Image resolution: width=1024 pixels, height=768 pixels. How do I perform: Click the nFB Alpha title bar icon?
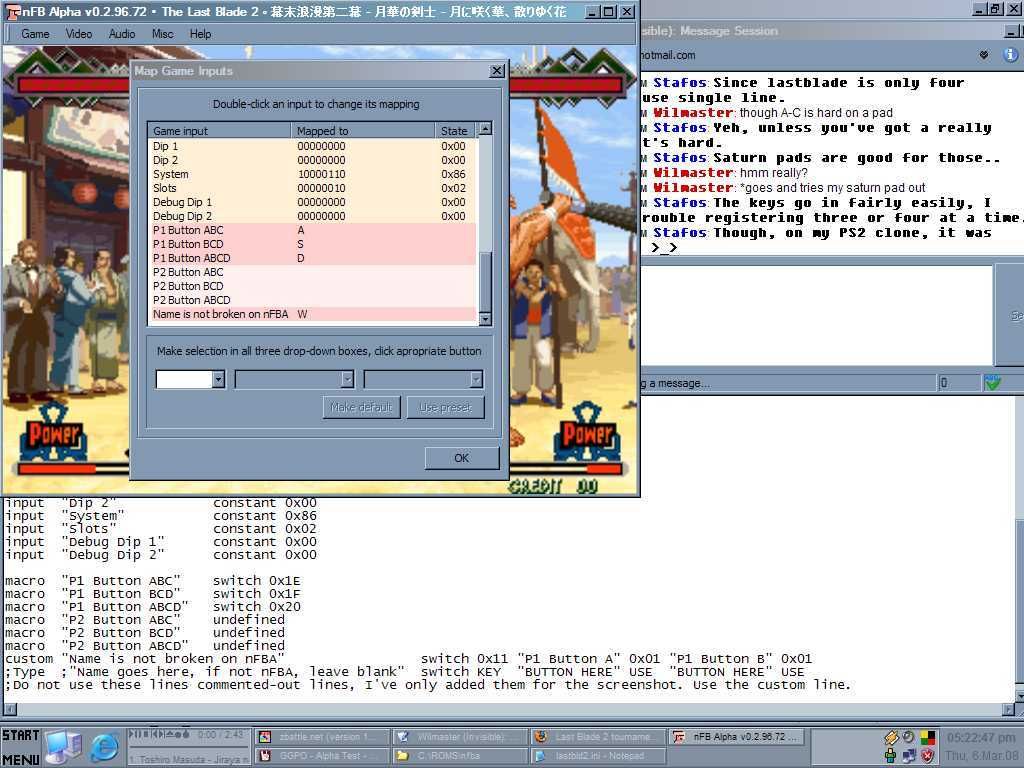(12, 12)
